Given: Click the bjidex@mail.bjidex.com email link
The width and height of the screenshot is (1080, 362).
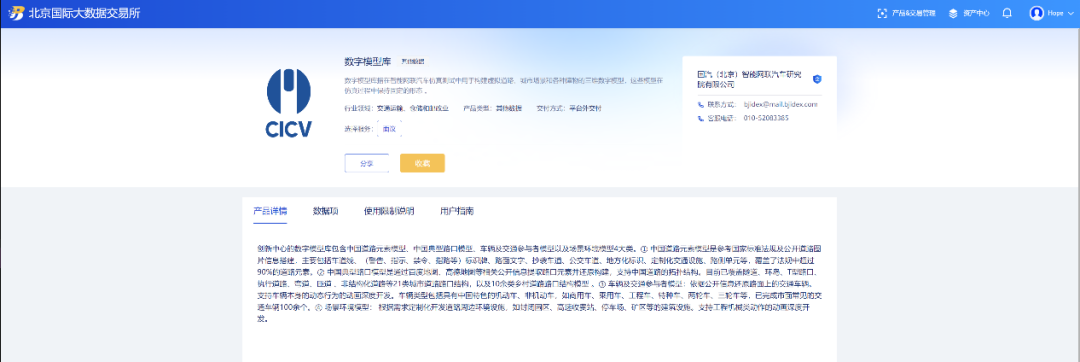Looking at the screenshot, I should click(780, 105).
